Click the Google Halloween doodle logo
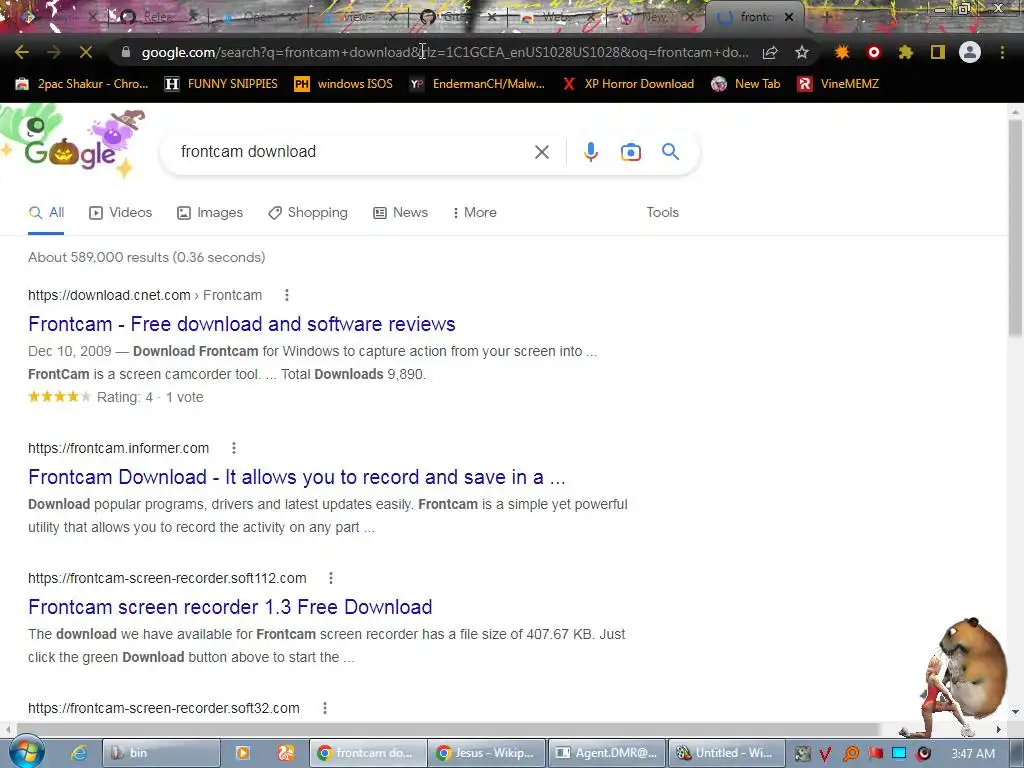 tap(72, 144)
